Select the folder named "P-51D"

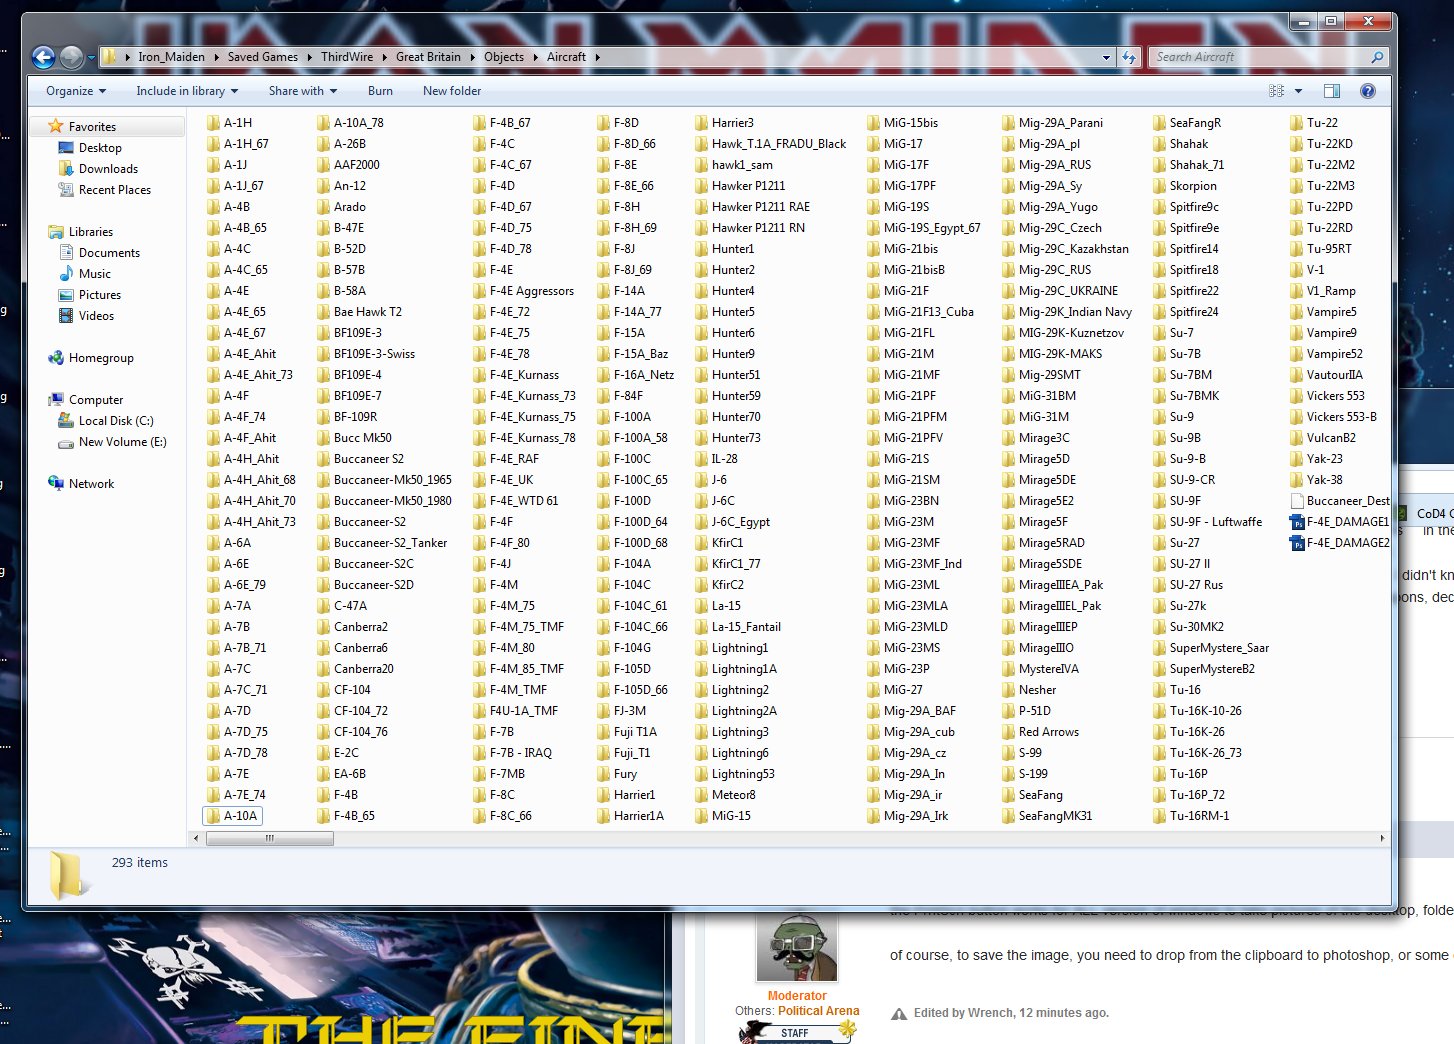click(1026, 711)
